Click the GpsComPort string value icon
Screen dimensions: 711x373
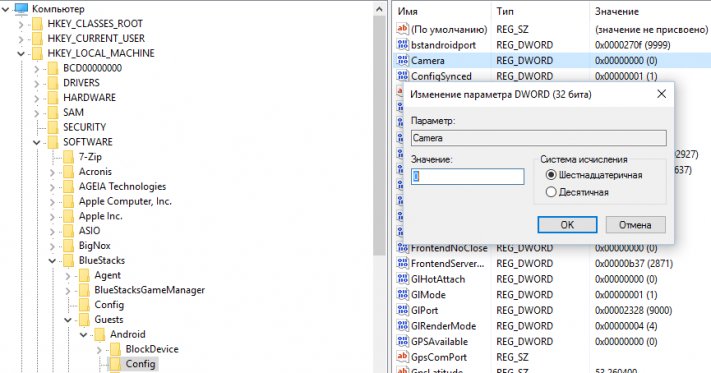402,356
